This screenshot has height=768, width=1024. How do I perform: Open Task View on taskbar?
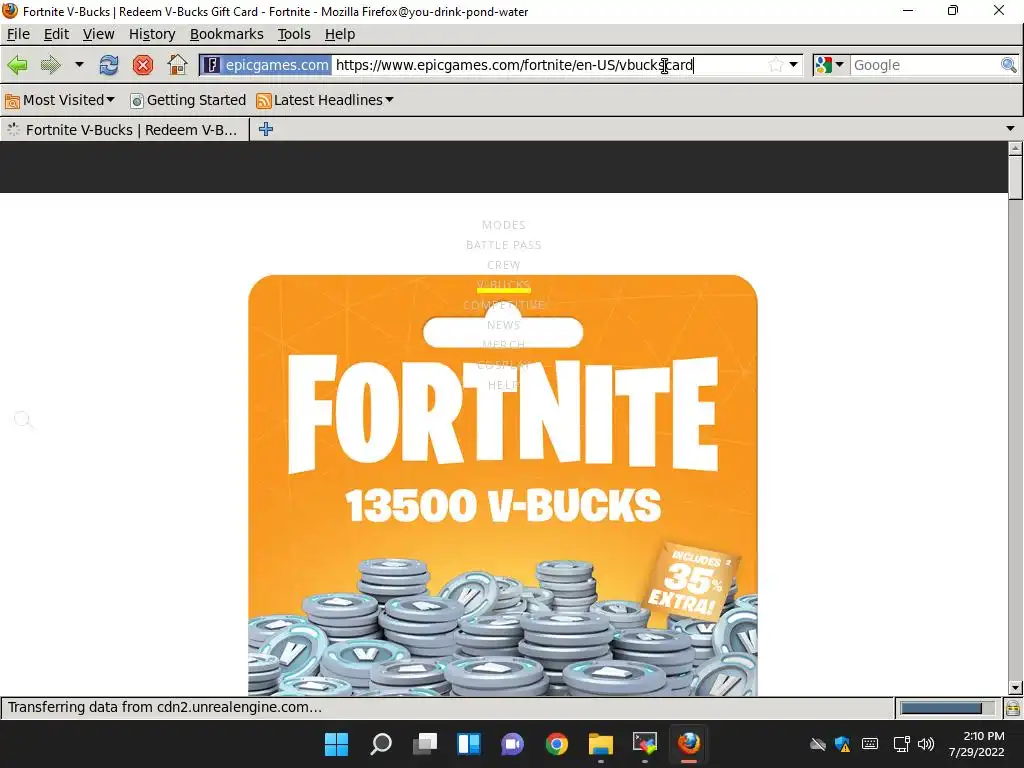425,744
